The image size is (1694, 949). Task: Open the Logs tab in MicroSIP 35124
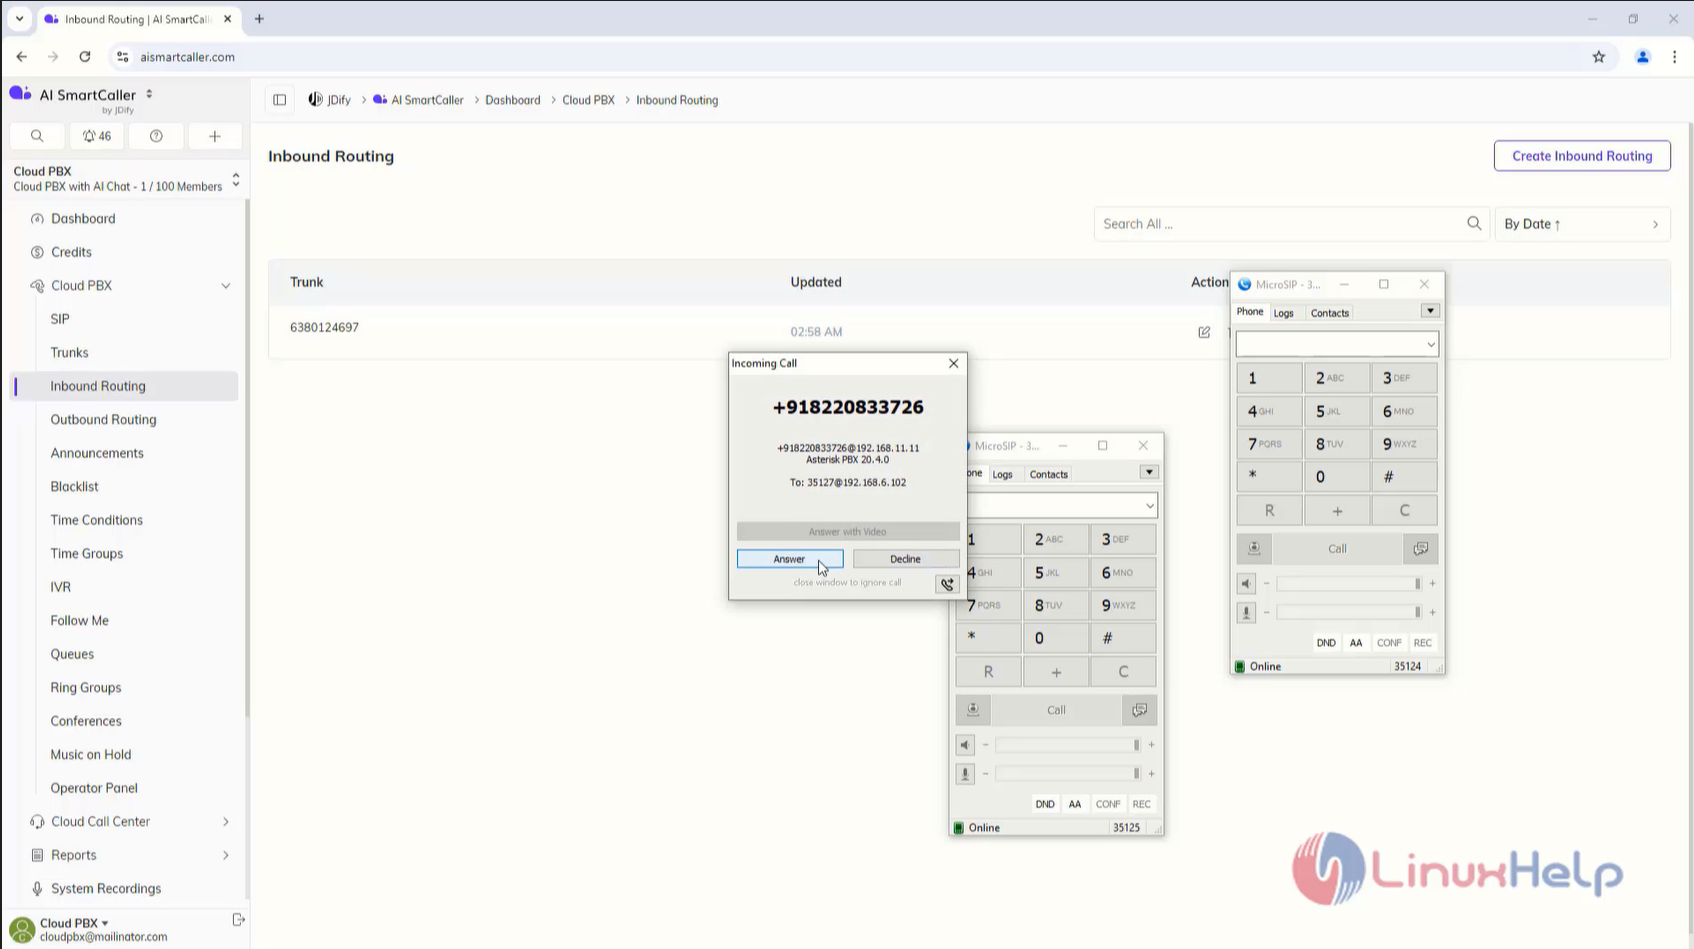1283,313
